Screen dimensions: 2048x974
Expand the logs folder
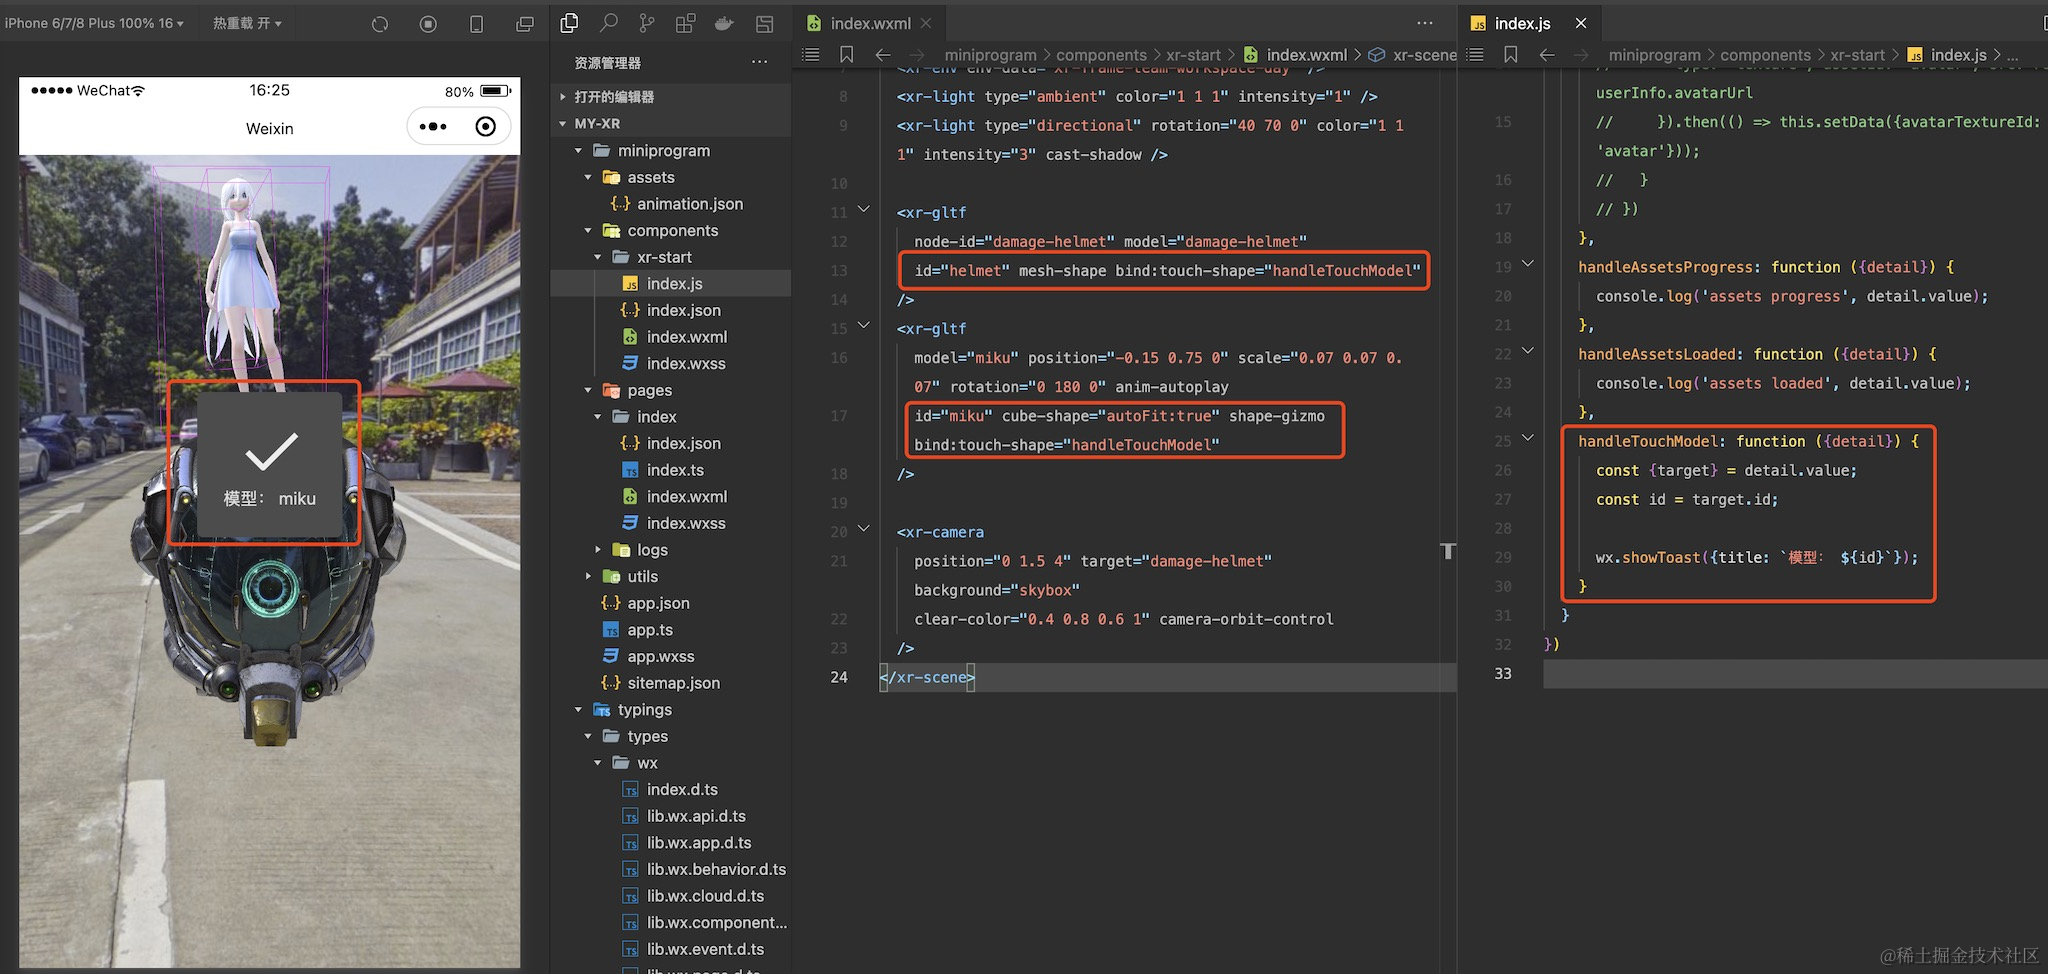pos(598,550)
